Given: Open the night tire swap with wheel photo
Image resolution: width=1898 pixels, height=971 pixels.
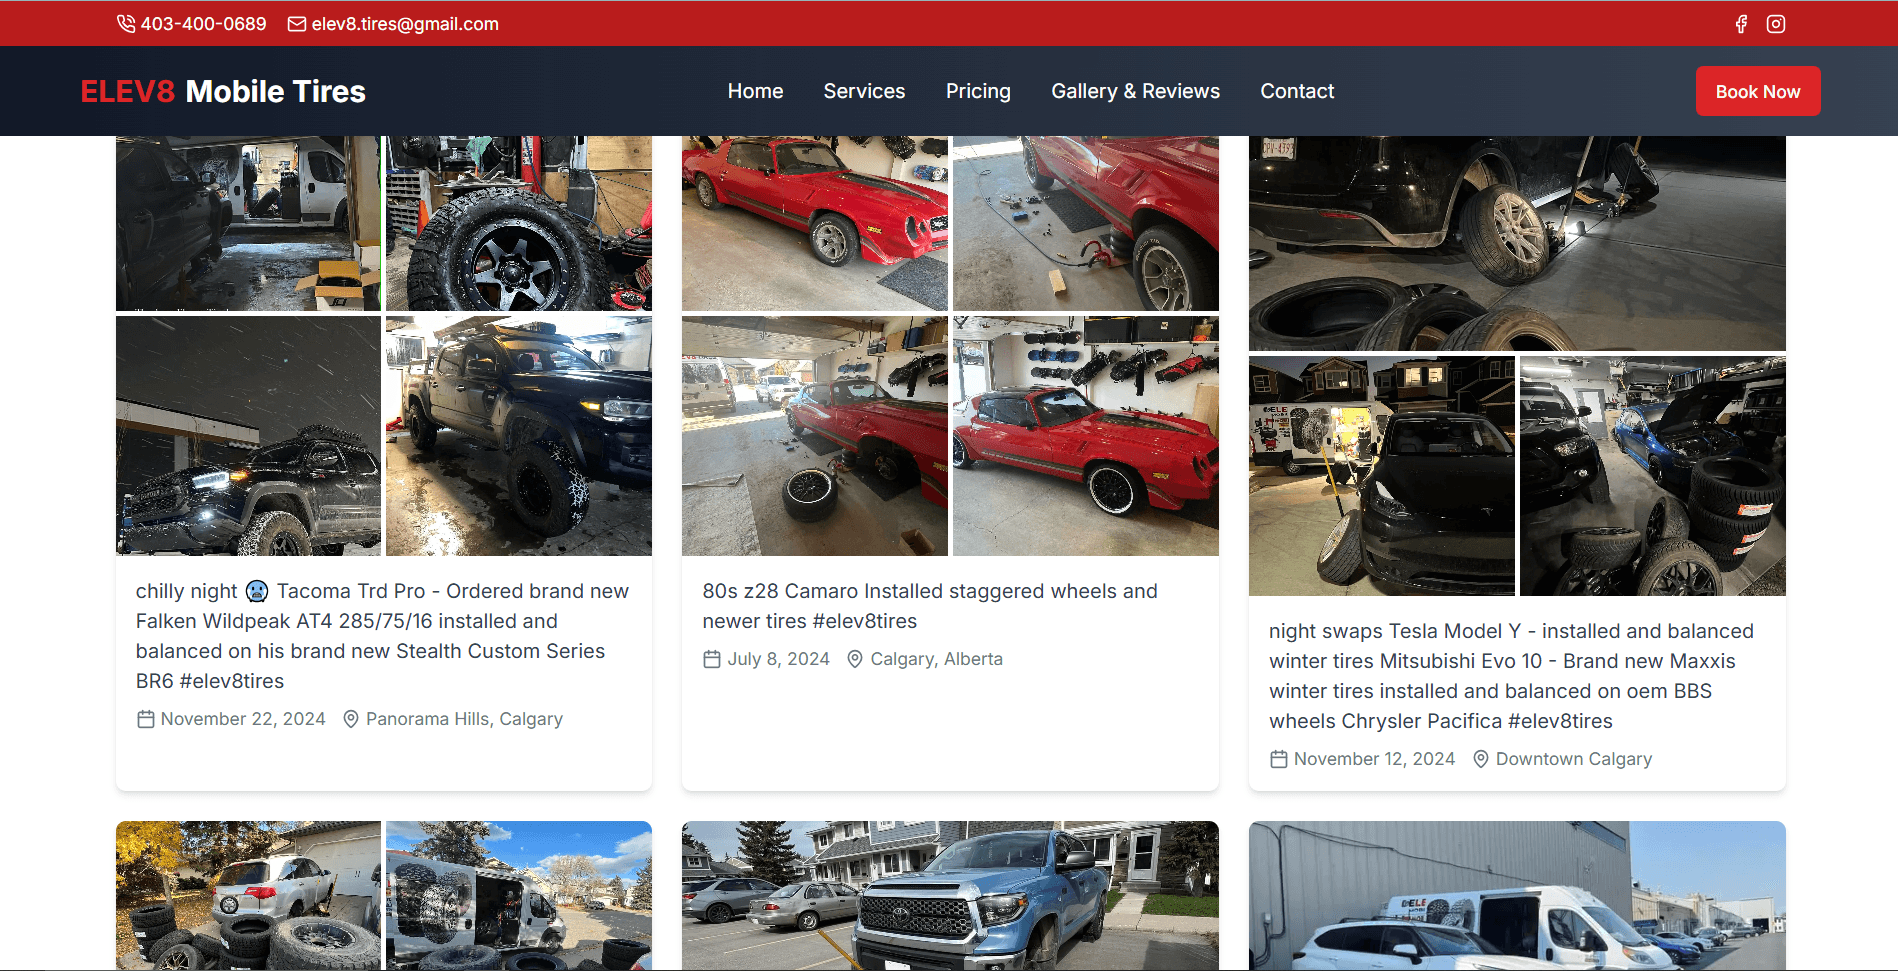Looking at the screenshot, I should [1517, 243].
